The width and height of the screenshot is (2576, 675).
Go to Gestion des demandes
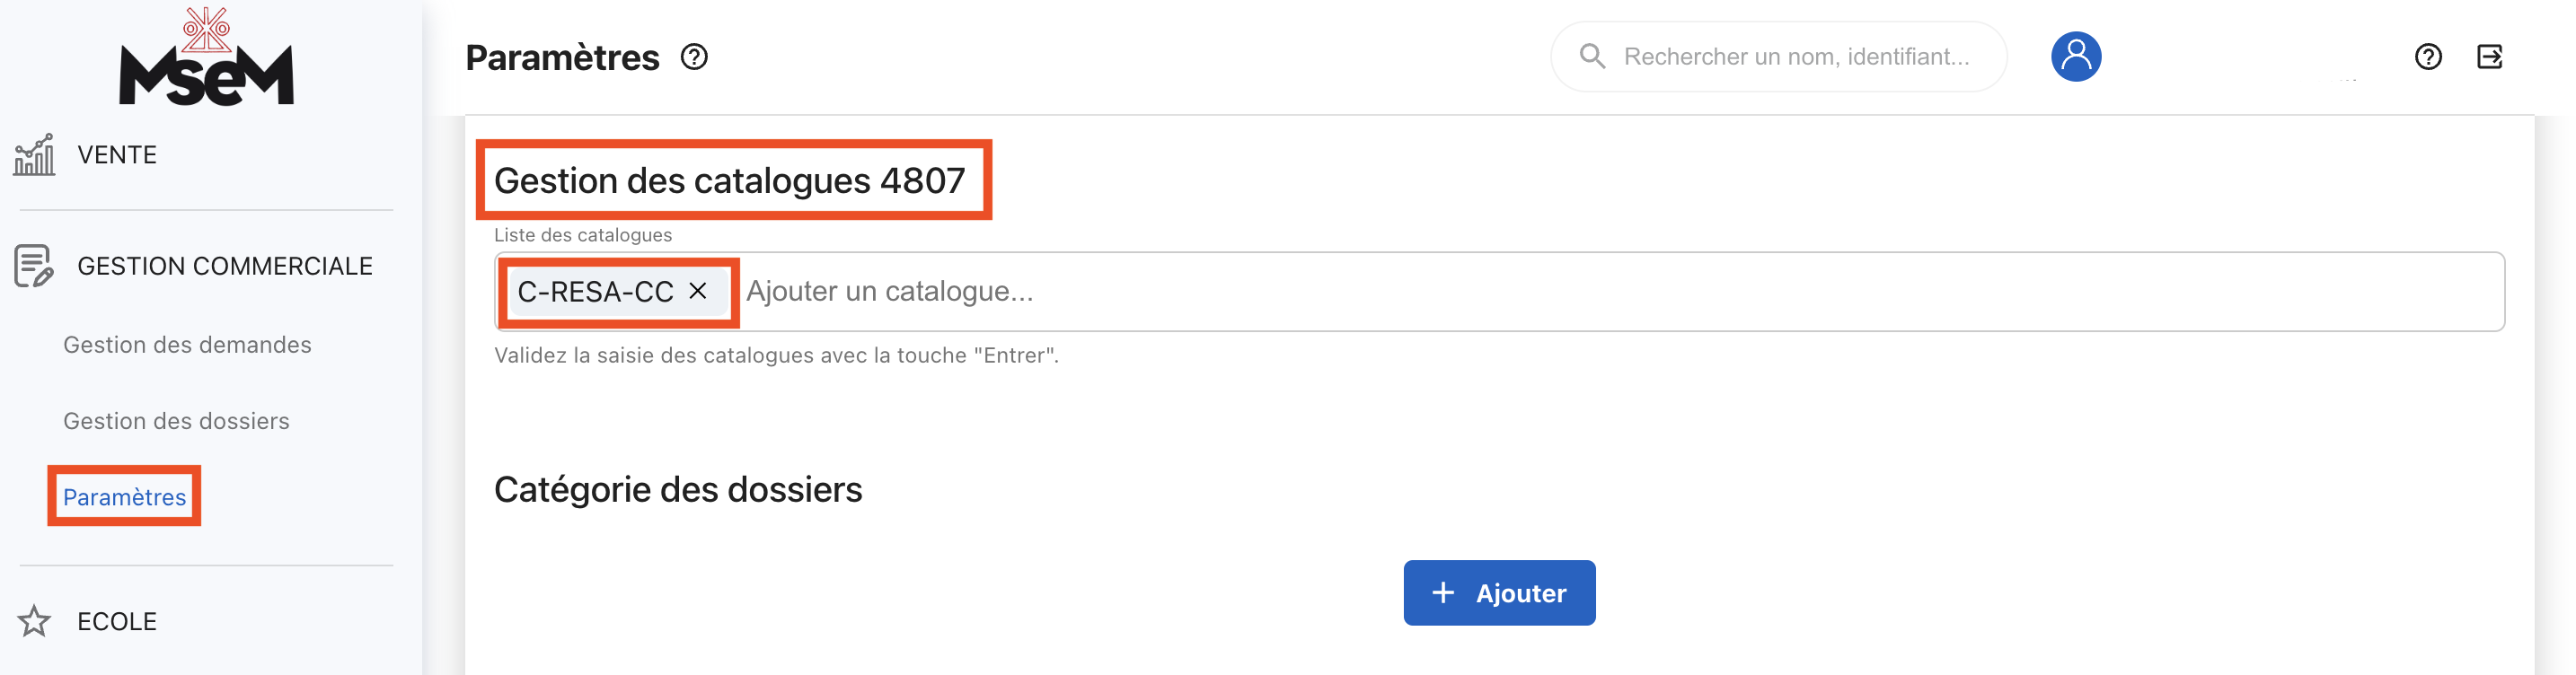(x=187, y=345)
